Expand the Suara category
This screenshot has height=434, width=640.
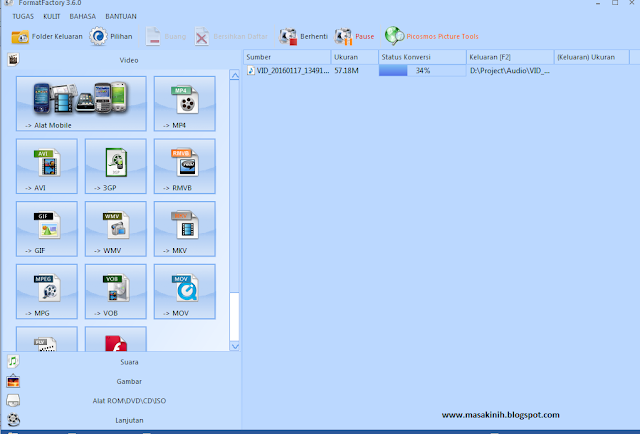[122, 362]
